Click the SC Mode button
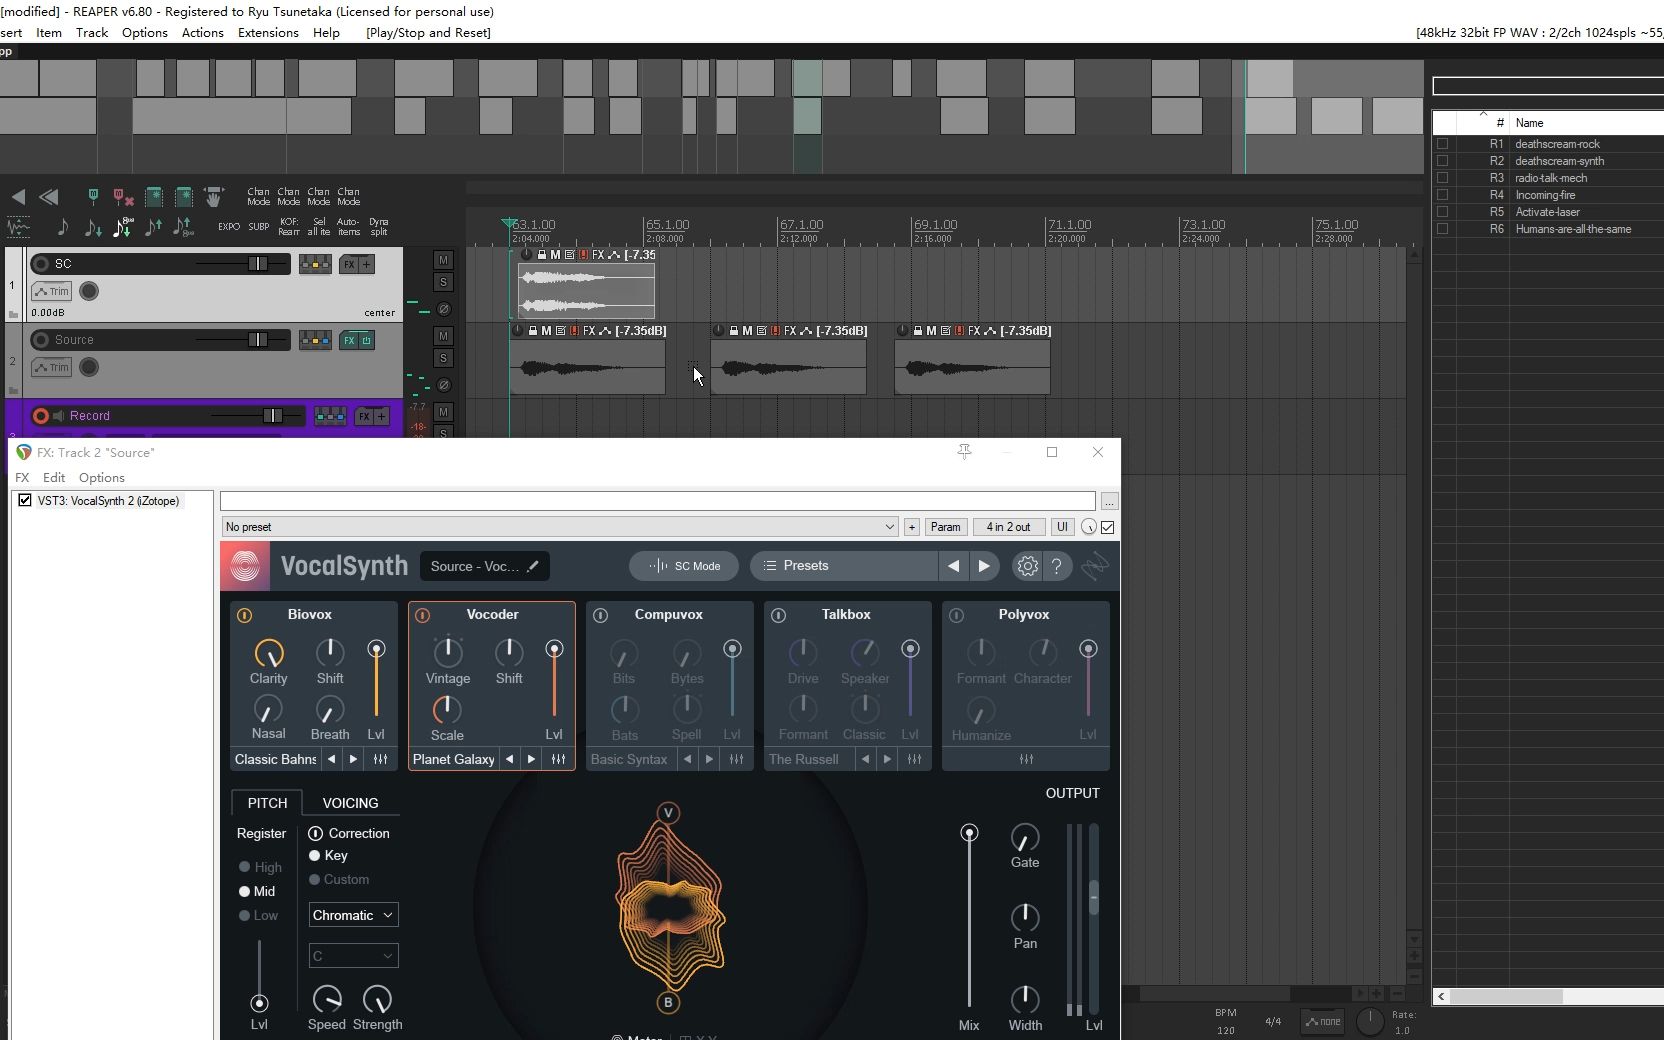 [684, 566]
